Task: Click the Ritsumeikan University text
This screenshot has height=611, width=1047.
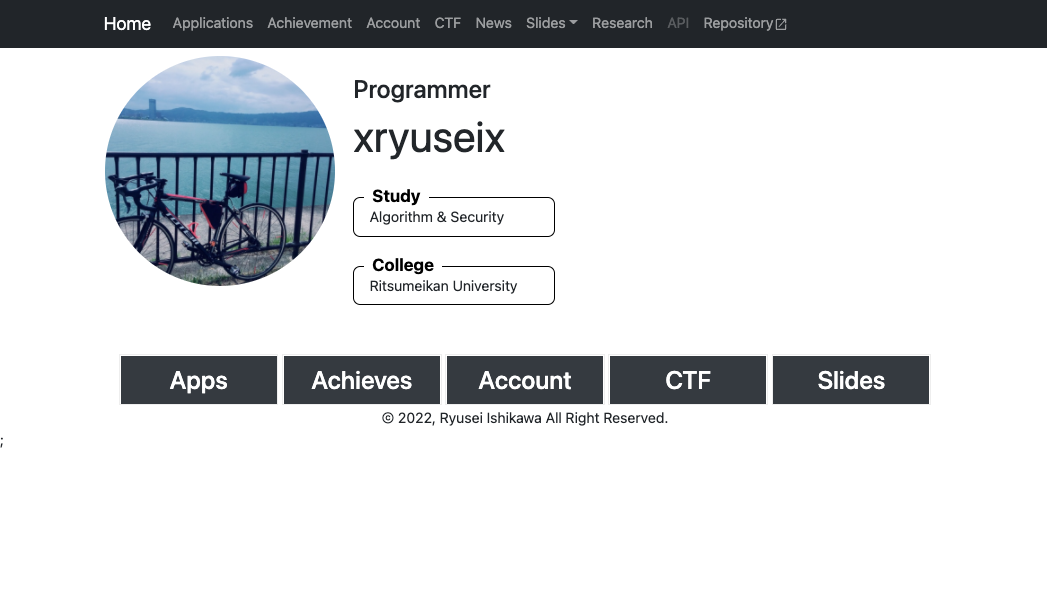Action: click(x=443, y=286)
